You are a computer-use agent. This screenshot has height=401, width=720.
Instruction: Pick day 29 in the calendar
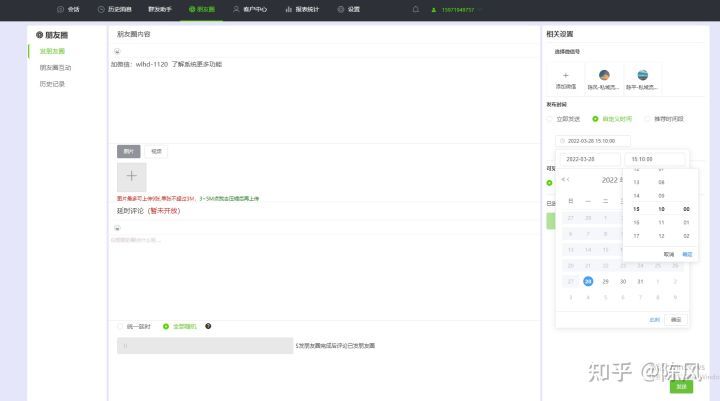click(605, 281)
